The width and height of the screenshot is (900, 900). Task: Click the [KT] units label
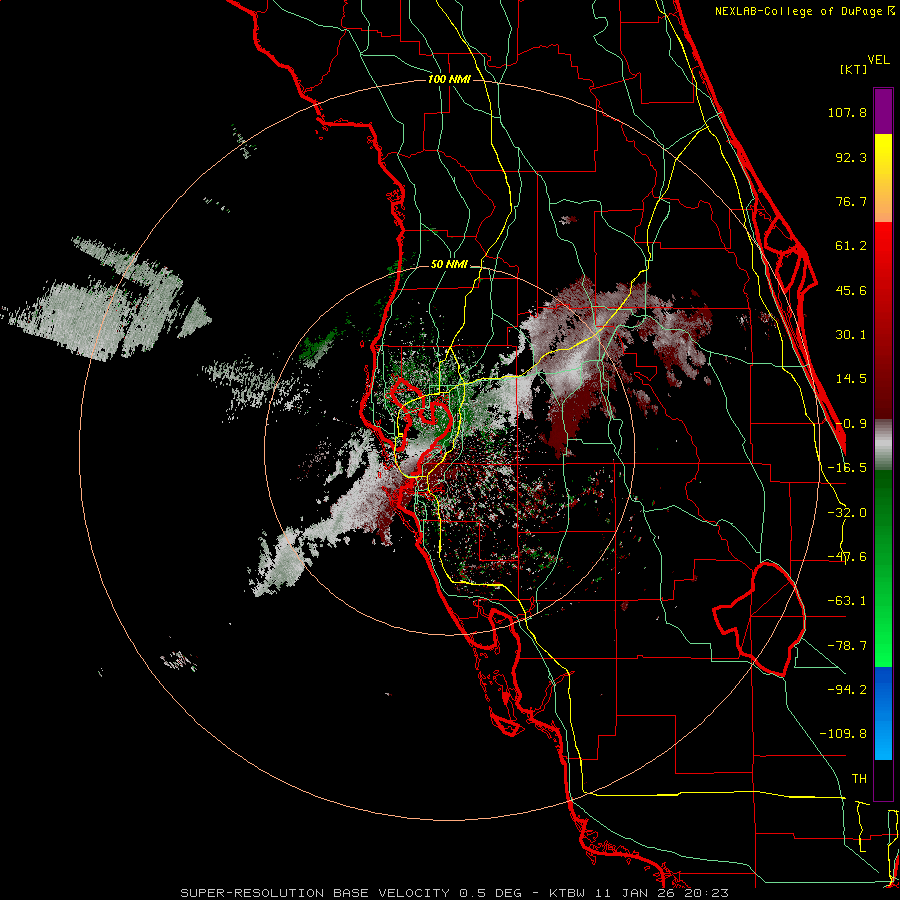pos(853,69)
